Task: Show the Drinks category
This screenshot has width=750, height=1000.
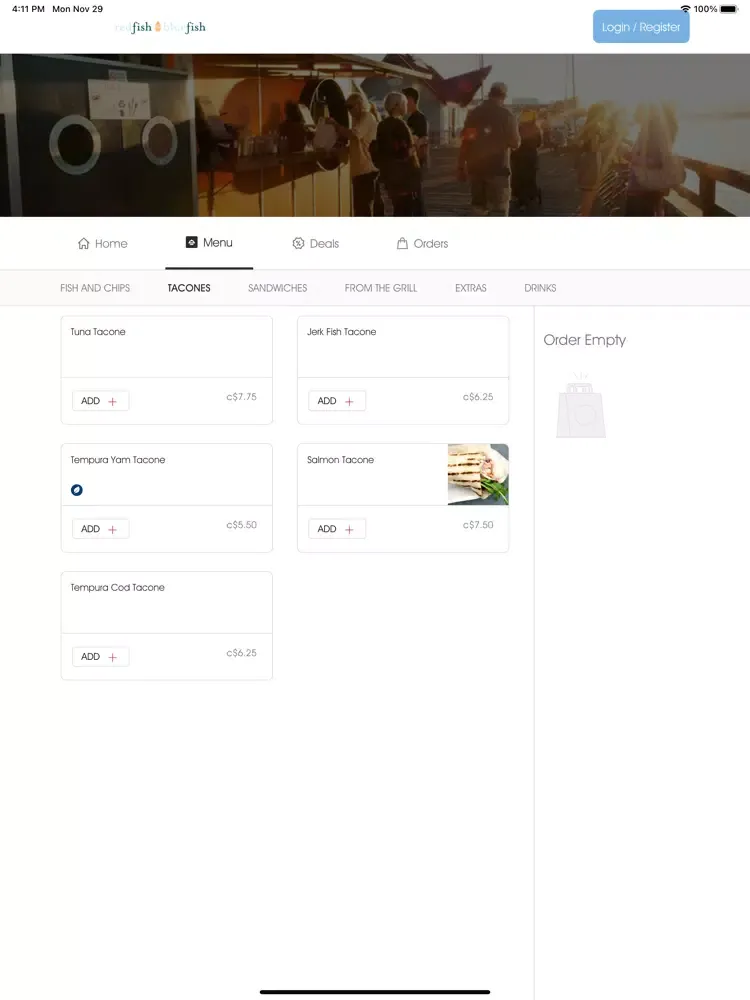Action: [540, 288]
